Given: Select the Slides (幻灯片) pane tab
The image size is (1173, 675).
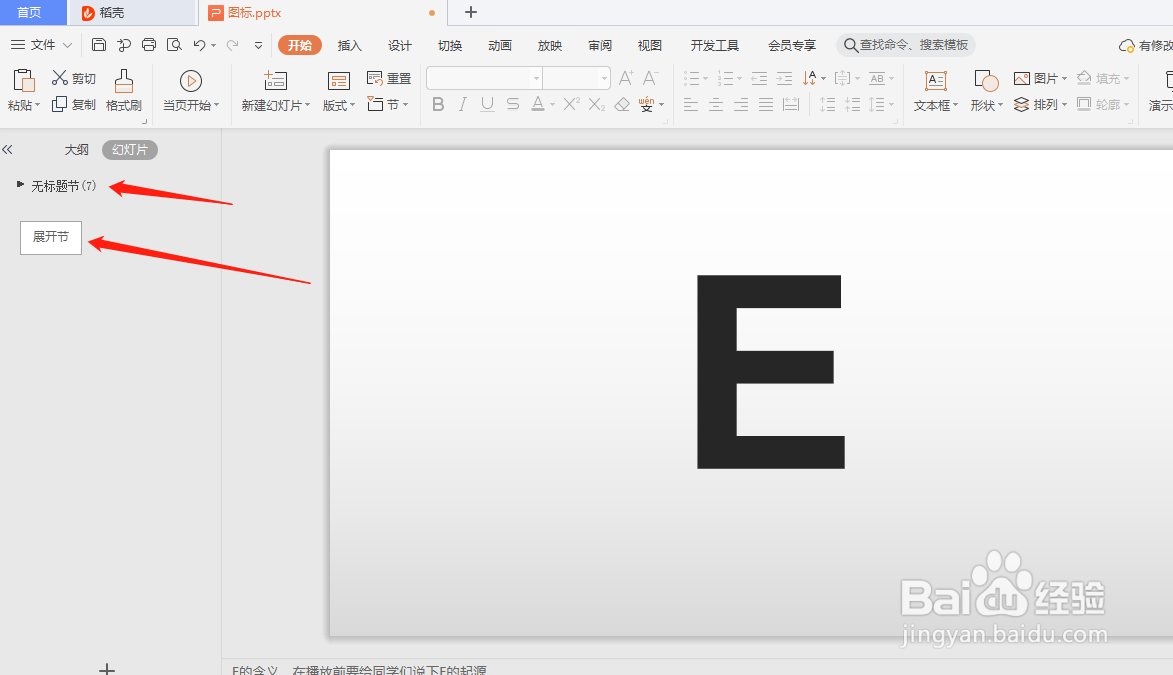Looking at the screenshot, I should click(x=129, y=150).
